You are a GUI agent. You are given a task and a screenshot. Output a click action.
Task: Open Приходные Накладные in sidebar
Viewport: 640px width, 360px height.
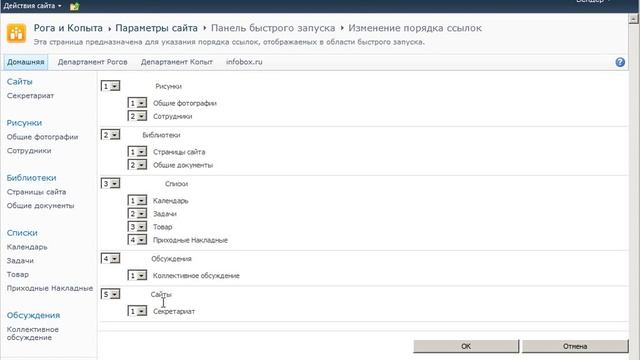(50, 288)
